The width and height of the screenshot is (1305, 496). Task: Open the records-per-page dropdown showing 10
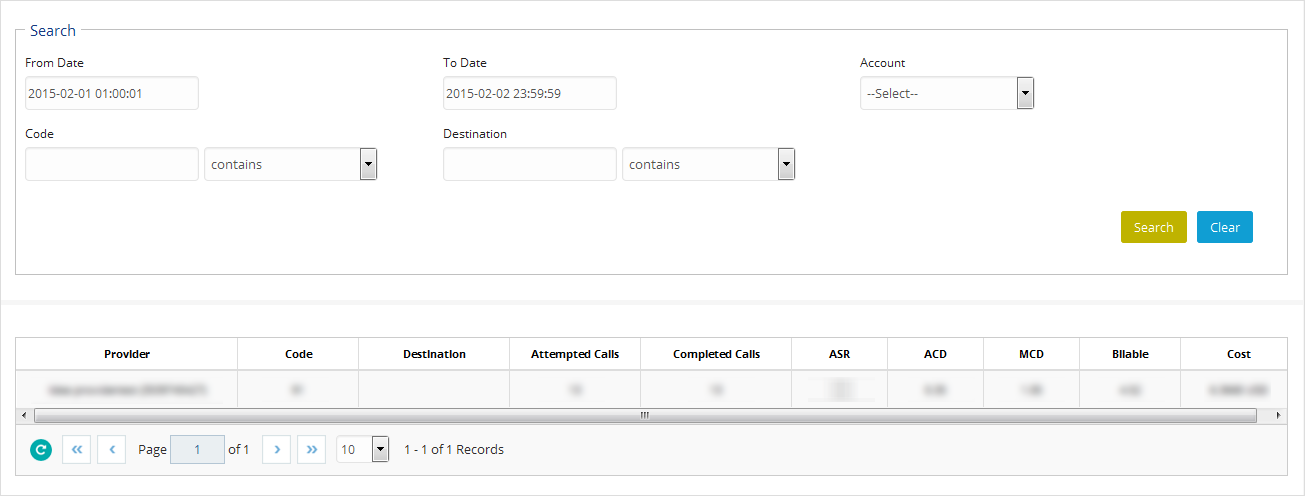(362, 450)
